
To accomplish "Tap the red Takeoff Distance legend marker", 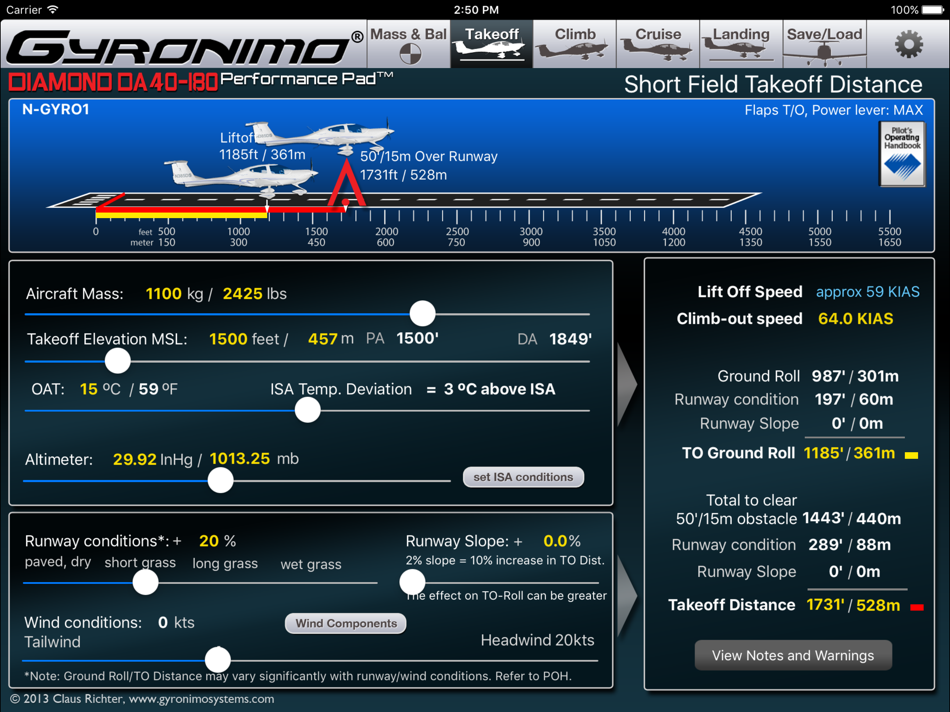I will 917,607.
